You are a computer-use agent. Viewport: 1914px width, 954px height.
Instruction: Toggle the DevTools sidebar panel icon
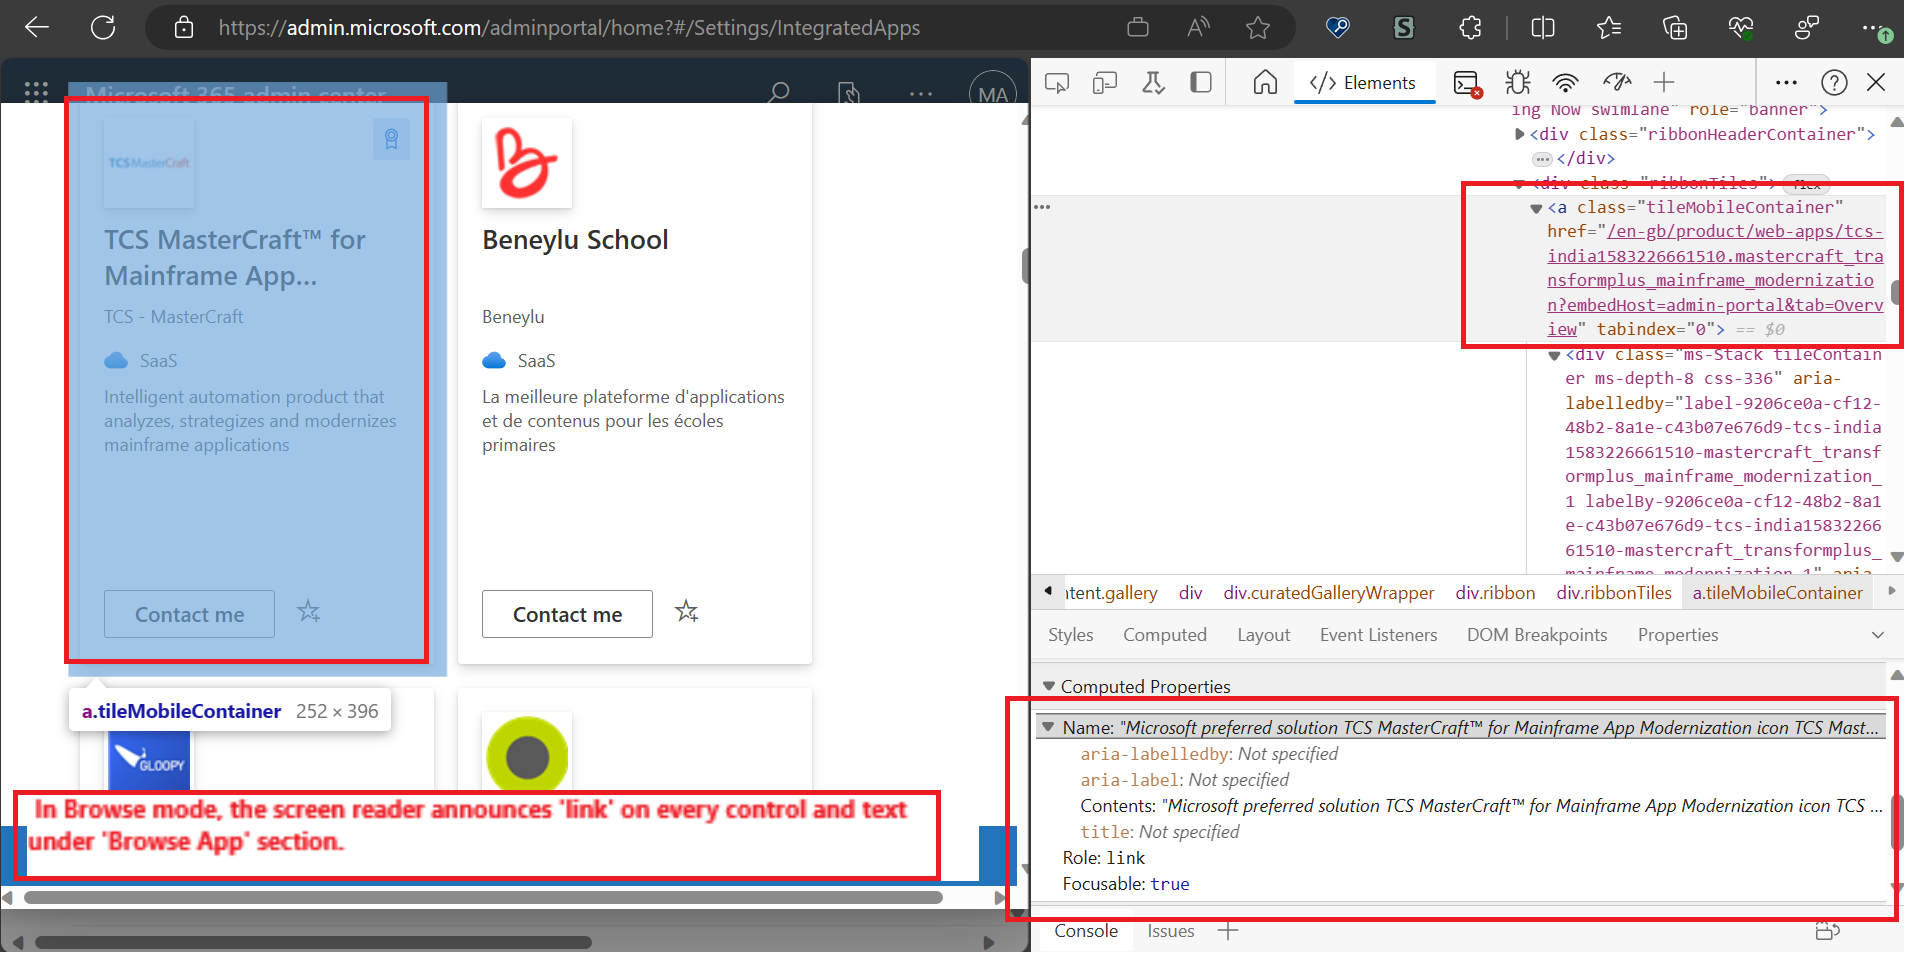coord(1201,82)
